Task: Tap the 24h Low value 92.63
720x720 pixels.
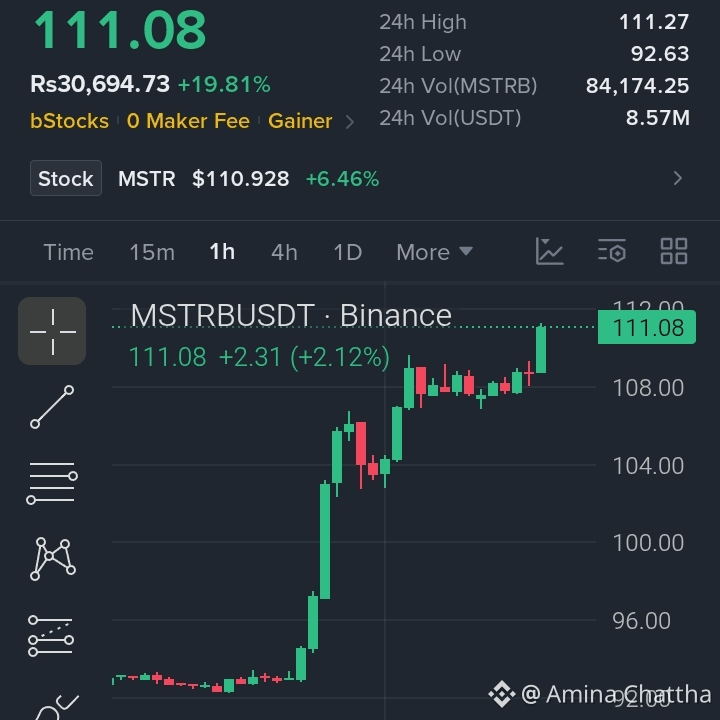Action: click(x=660, y=54)
